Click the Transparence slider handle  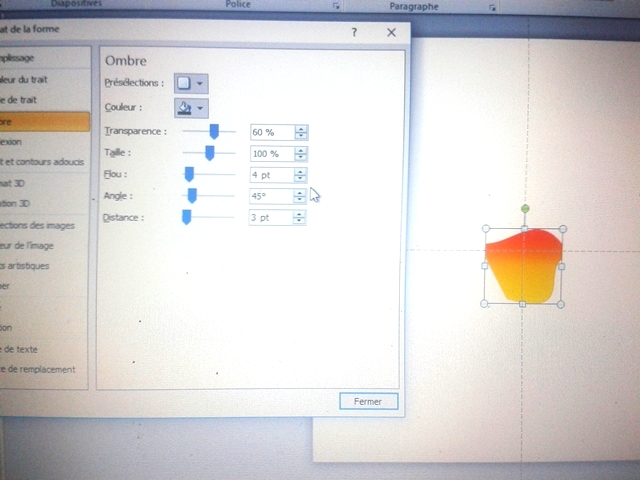213,131
